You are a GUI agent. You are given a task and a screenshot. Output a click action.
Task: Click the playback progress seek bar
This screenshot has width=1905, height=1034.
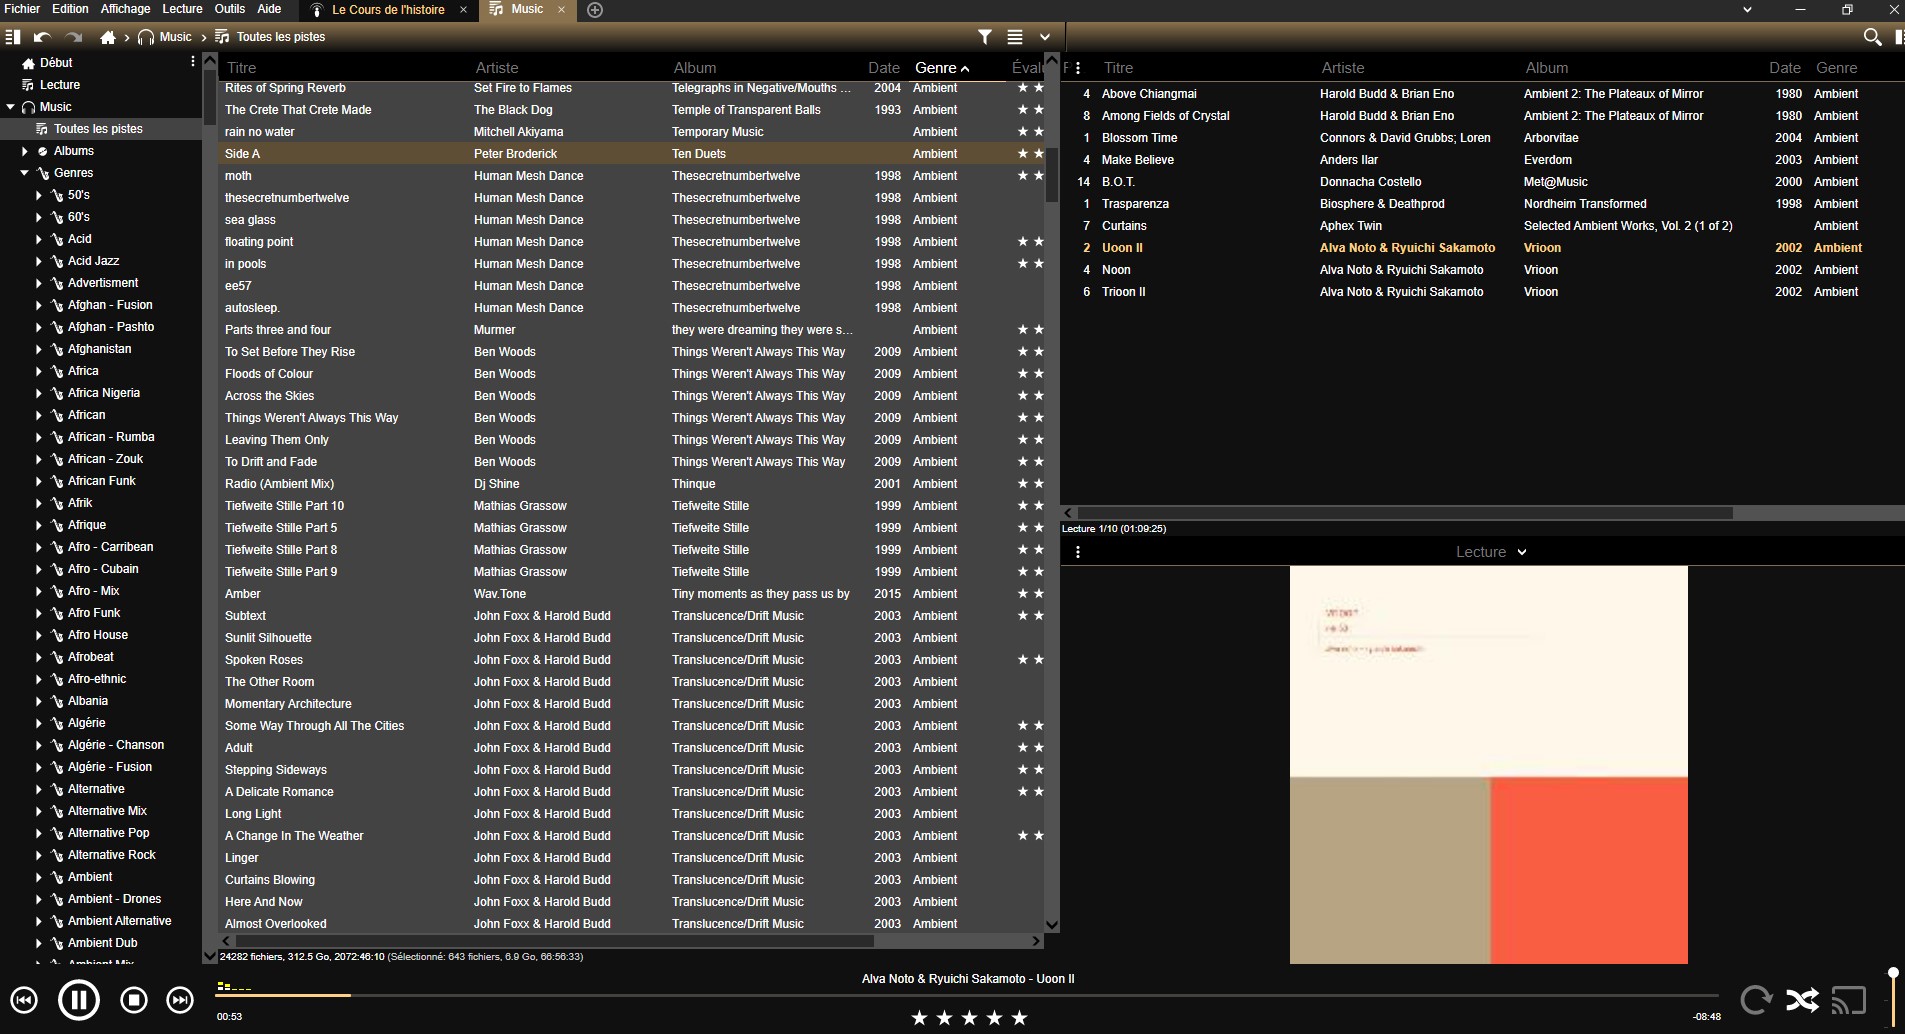click(967, 996)
